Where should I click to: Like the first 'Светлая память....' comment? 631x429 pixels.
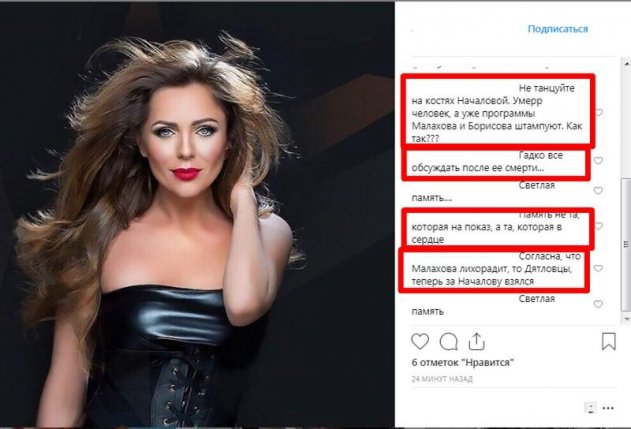pyautogui.click(x=598, y=190)
